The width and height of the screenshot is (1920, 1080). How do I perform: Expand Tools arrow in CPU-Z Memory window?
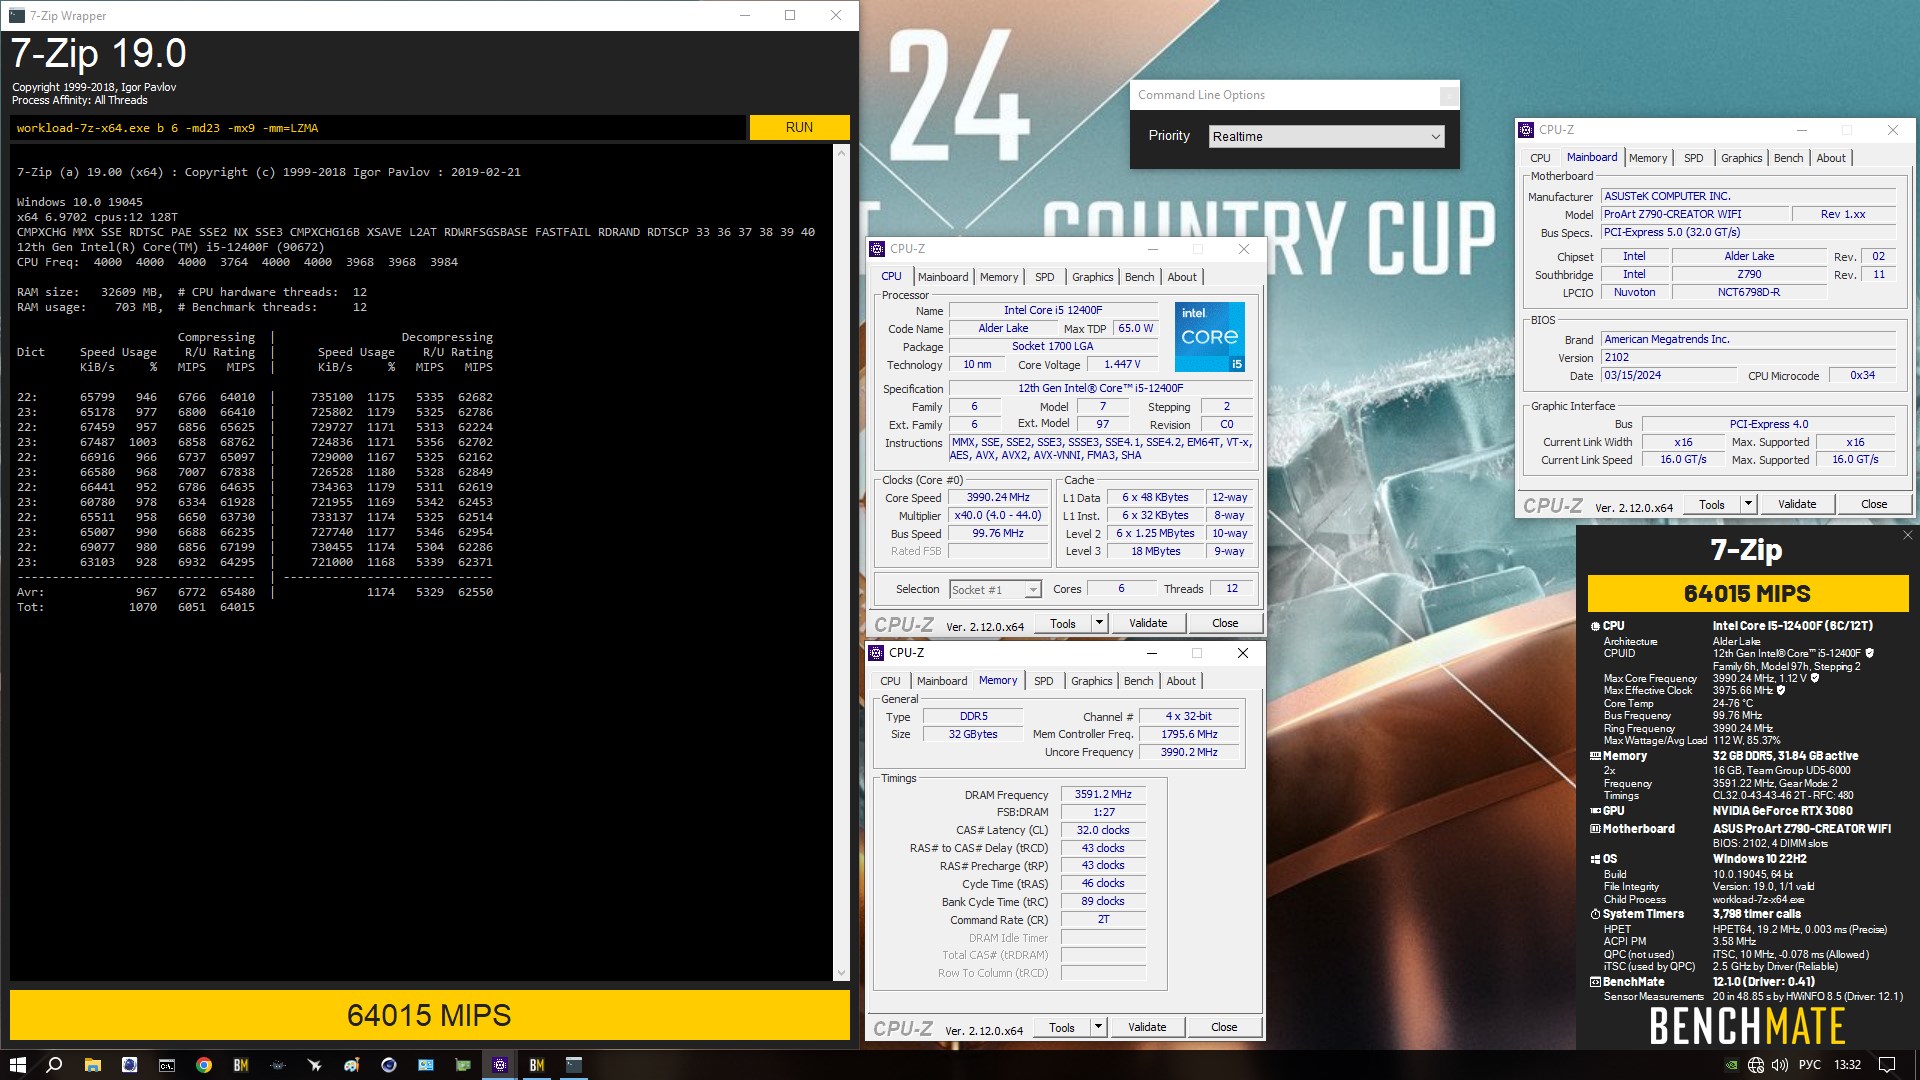pos(1097,1027)
